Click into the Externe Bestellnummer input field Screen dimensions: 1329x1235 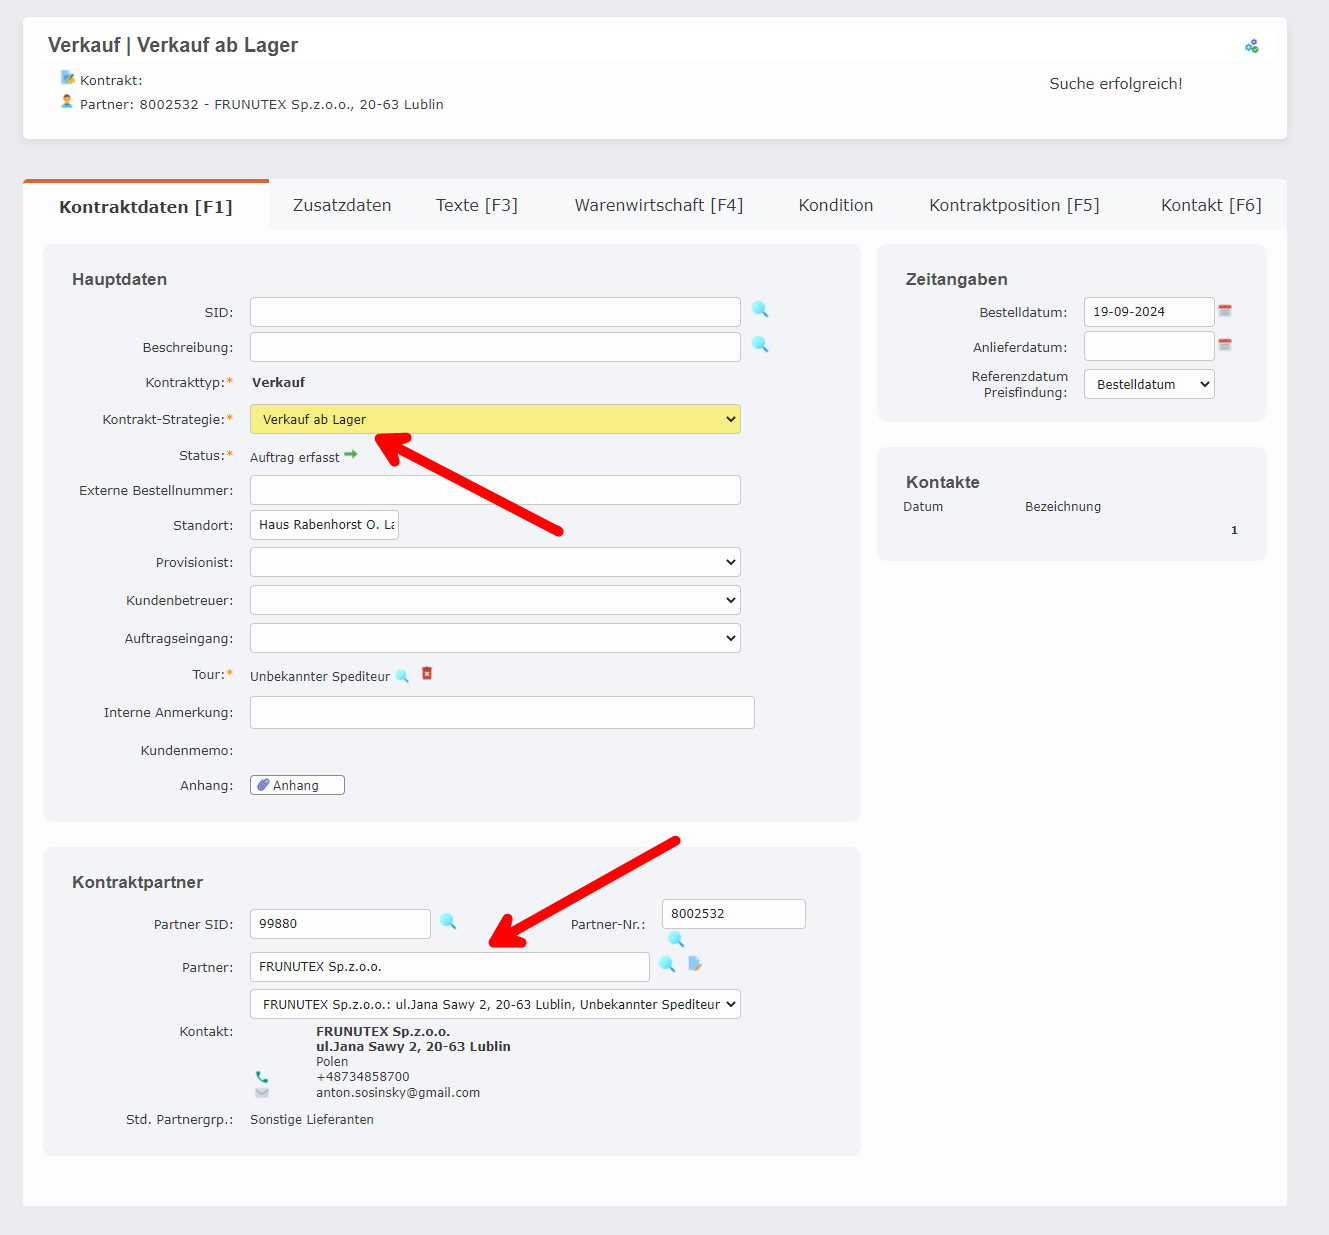pos(495,490)
